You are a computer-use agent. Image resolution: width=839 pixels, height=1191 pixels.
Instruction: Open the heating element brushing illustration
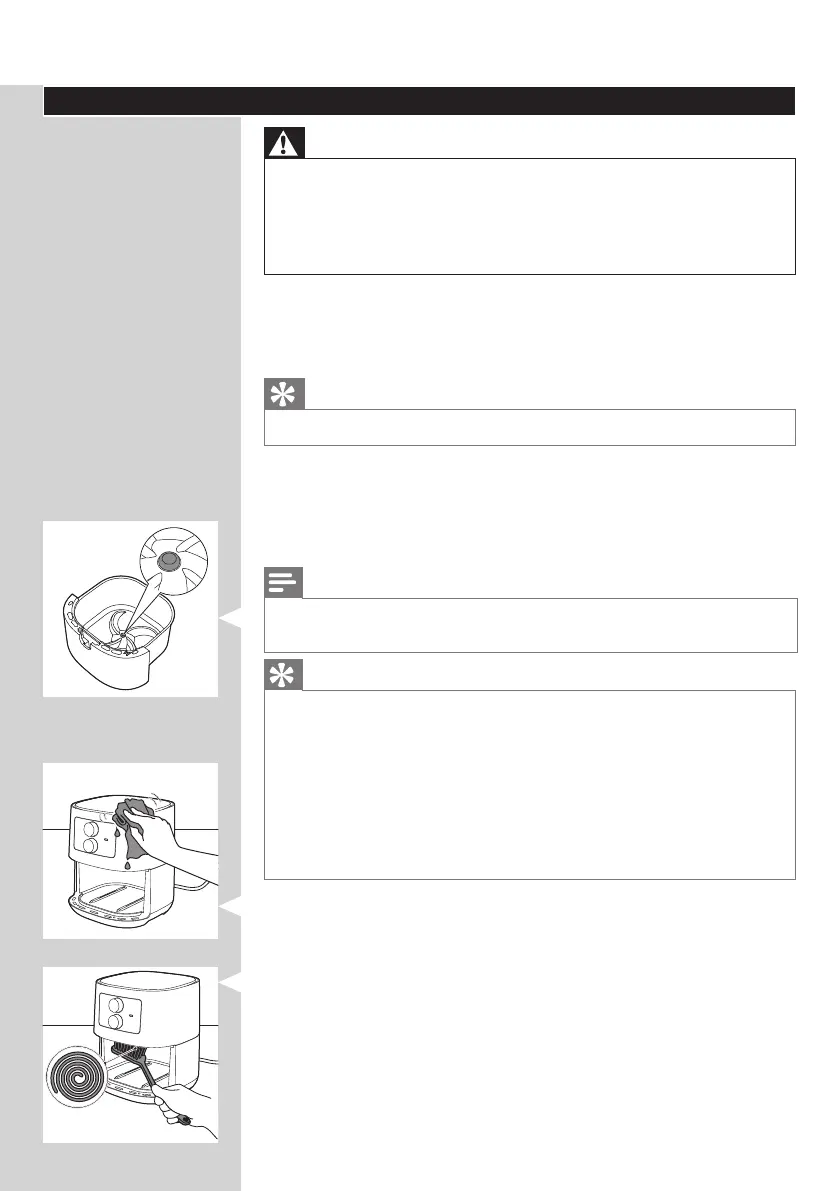click(x=131, y=1054)
